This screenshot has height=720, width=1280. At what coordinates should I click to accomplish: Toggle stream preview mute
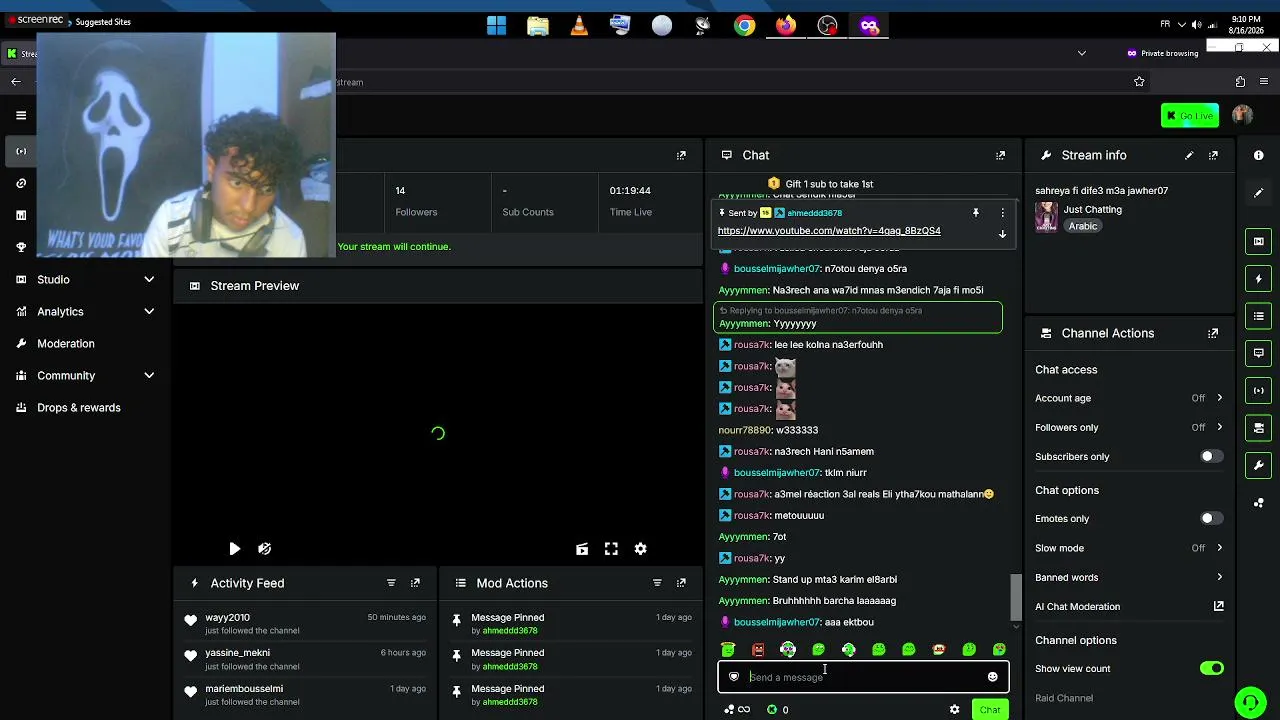coord(264,549)
